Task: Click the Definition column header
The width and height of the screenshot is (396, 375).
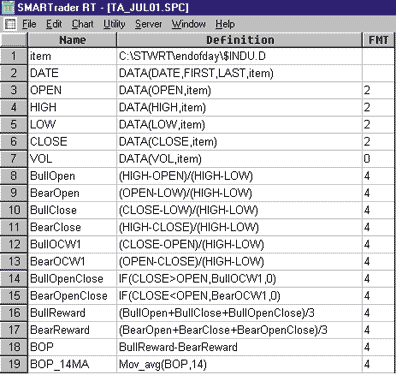Action: [x=240, y=40]
